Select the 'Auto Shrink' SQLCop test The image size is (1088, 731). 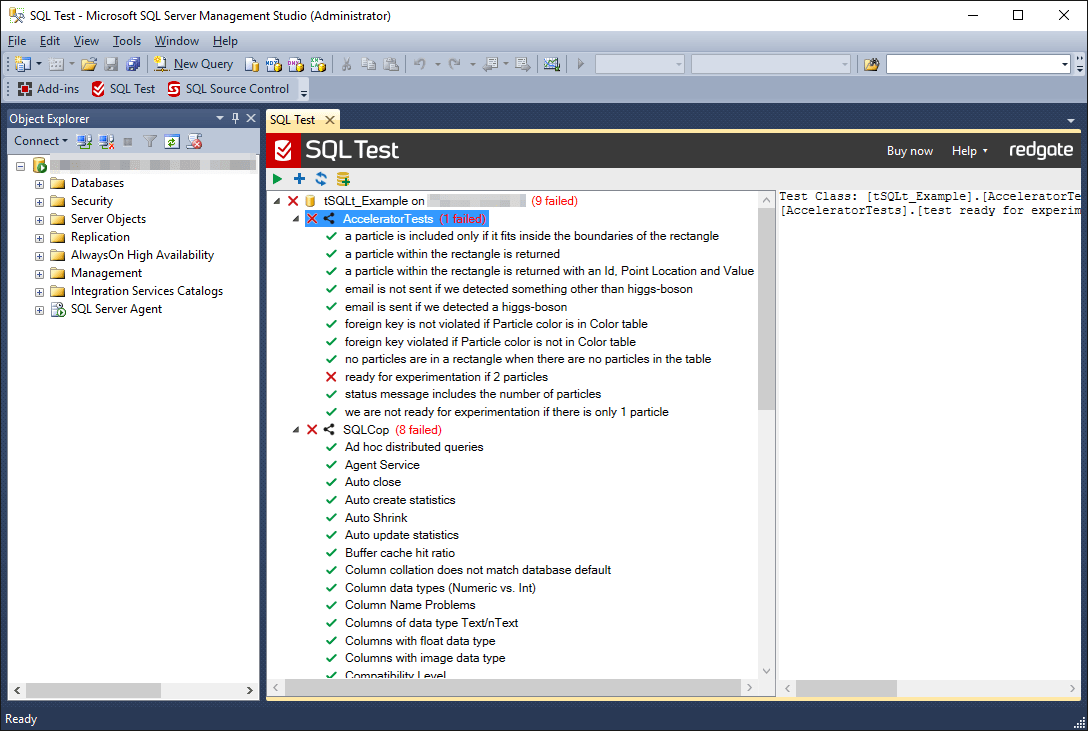click(376, 517)
